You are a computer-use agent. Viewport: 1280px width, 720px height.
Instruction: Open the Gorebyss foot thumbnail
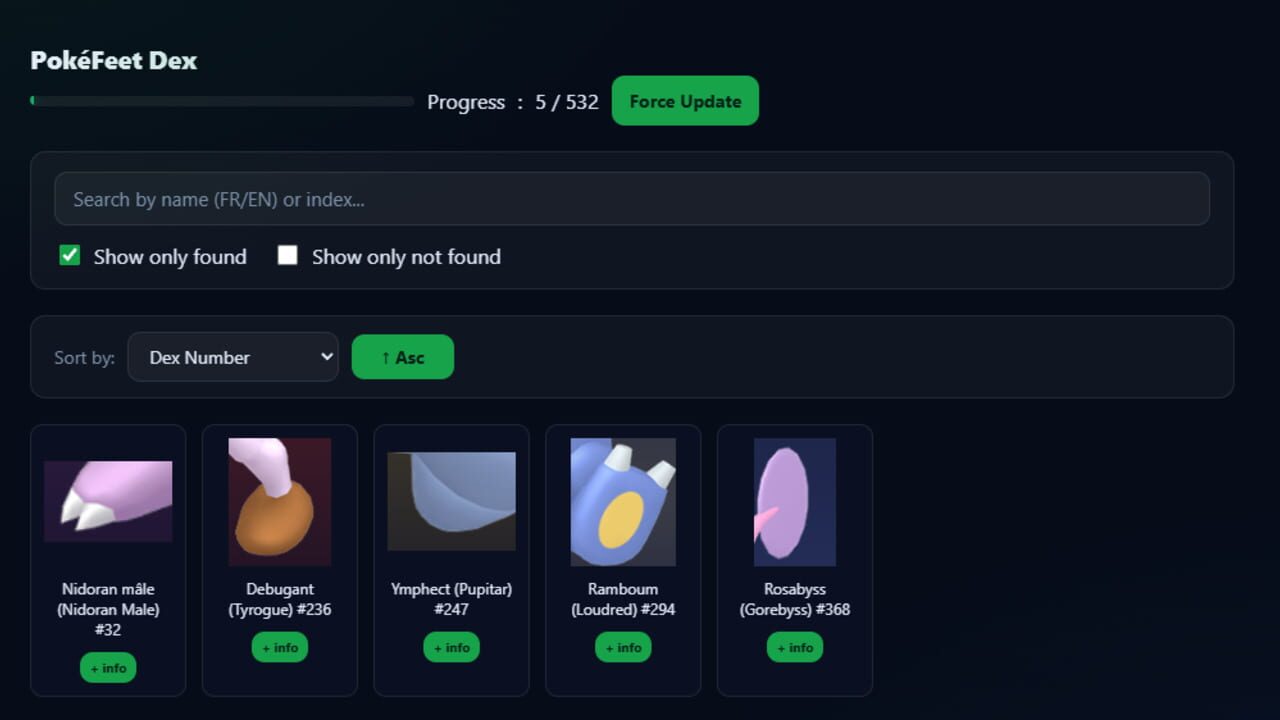click(795, 502)
